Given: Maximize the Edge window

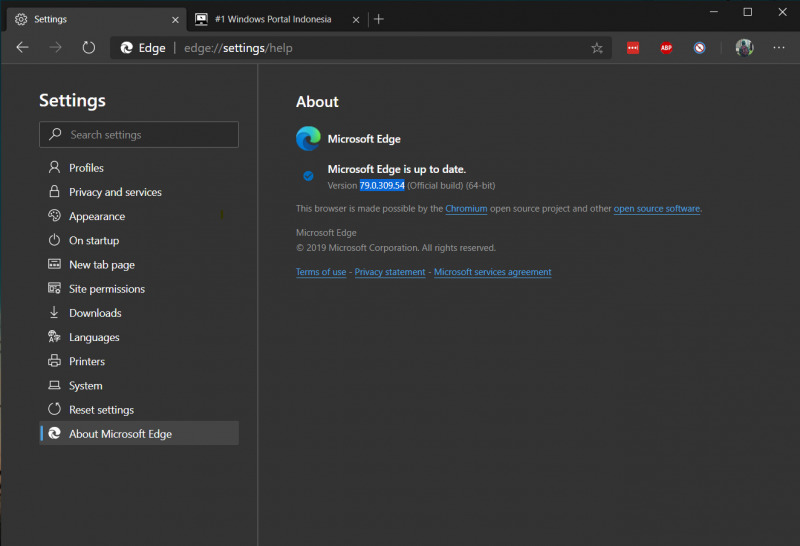Looking at the screenshot, I should [x=747, y=12].
